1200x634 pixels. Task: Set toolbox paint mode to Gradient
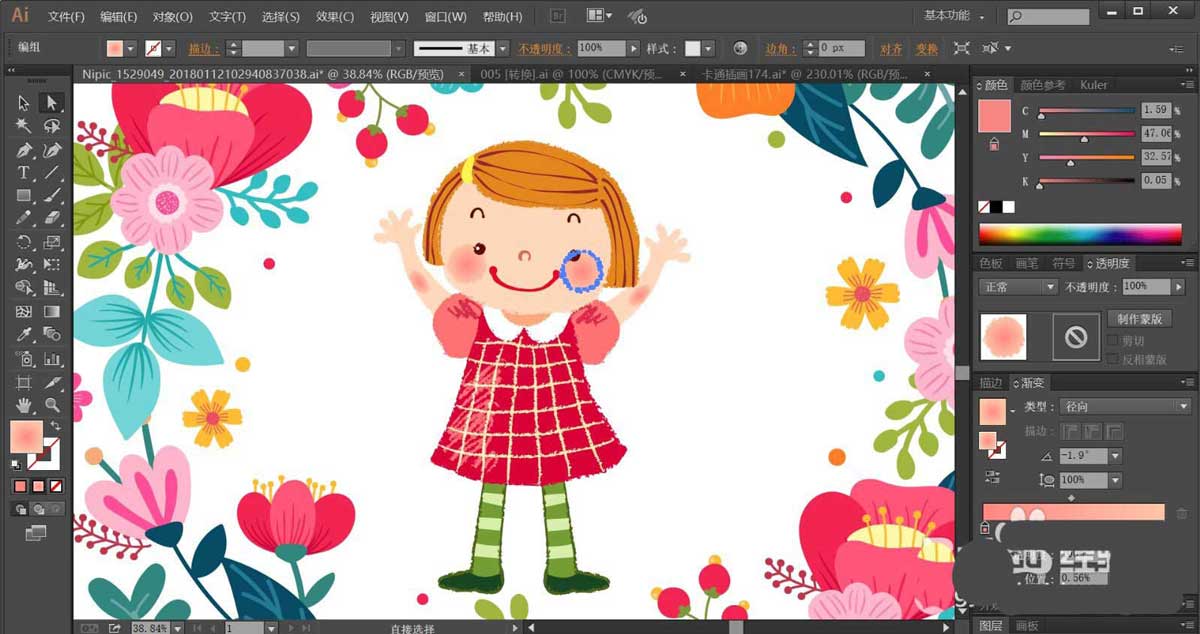(38, 486)
